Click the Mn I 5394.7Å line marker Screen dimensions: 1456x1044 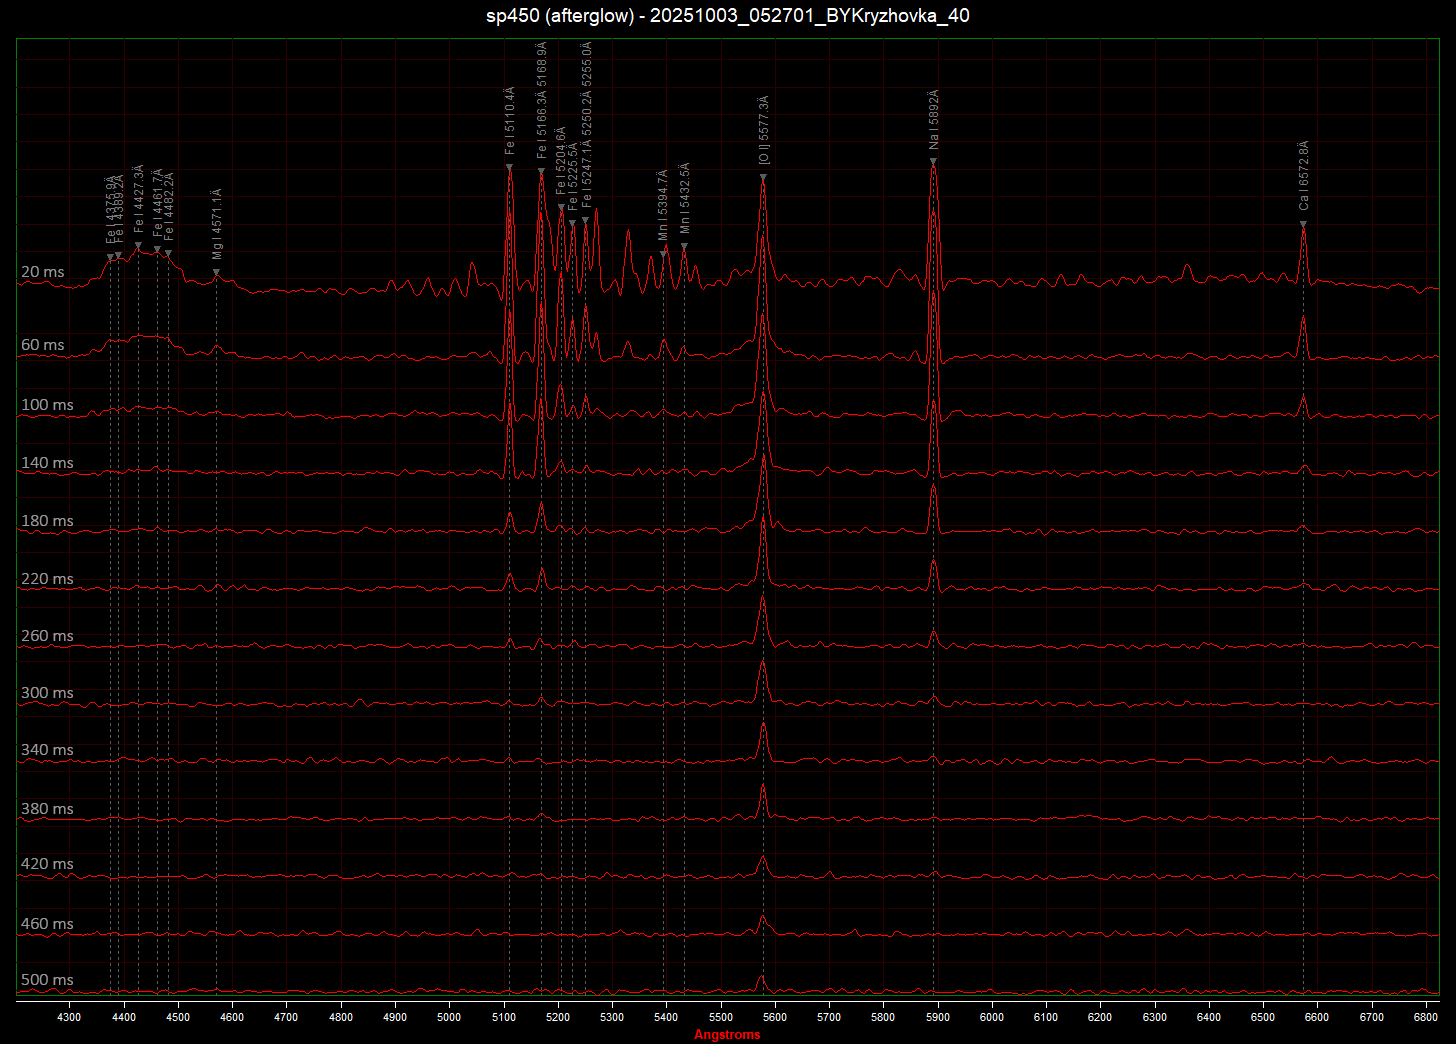pyautogui.click(x=664, y=254)
